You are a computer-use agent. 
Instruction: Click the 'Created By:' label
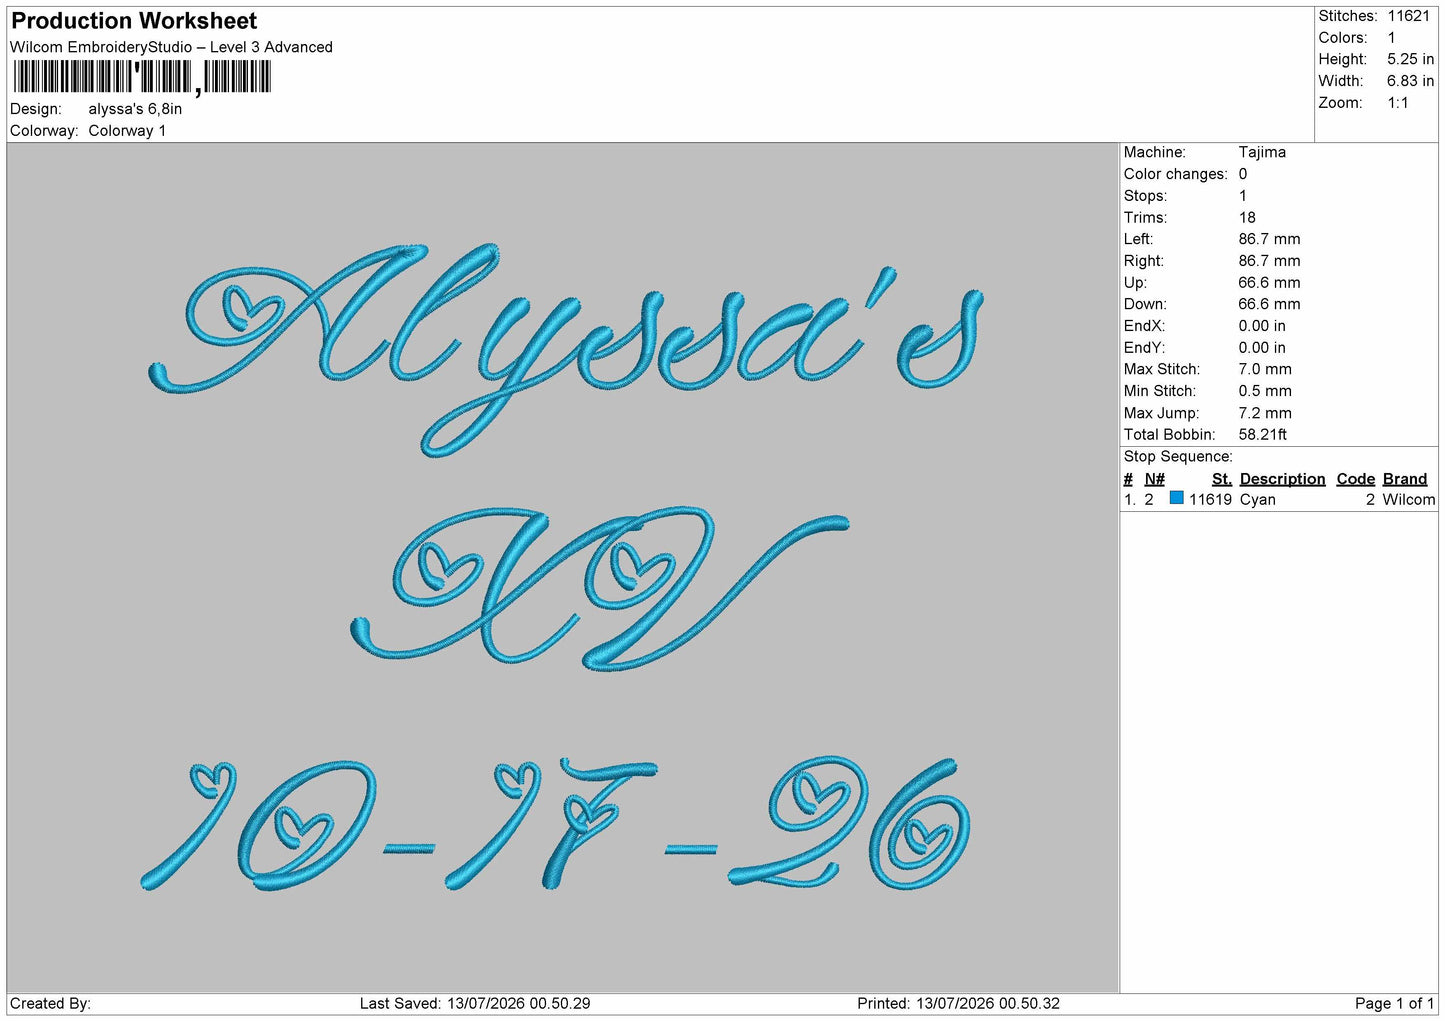[x=50, y=1004]
